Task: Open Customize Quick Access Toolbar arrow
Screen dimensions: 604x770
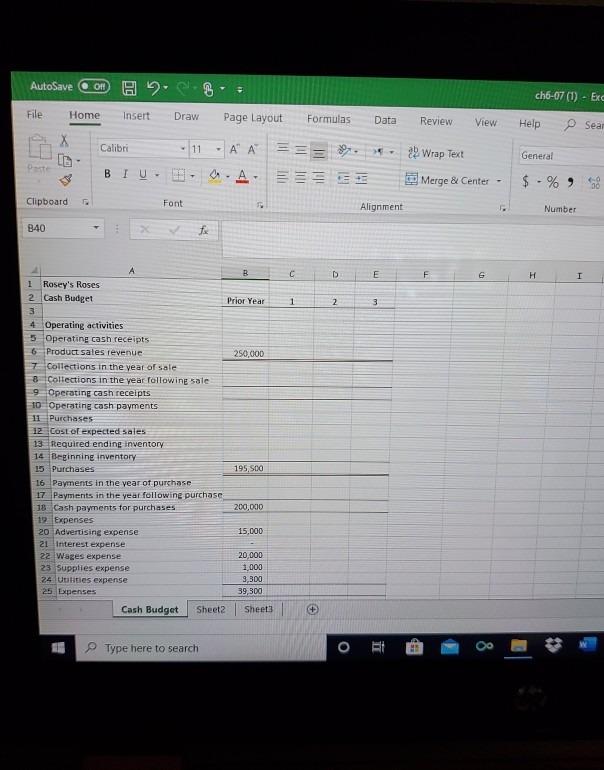Action: point(240,90)
